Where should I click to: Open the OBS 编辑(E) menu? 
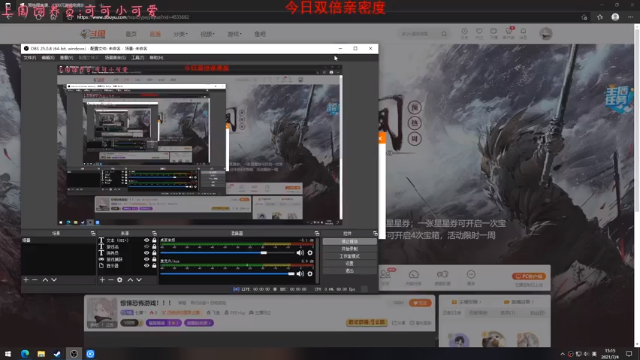[x=48, y=58]
